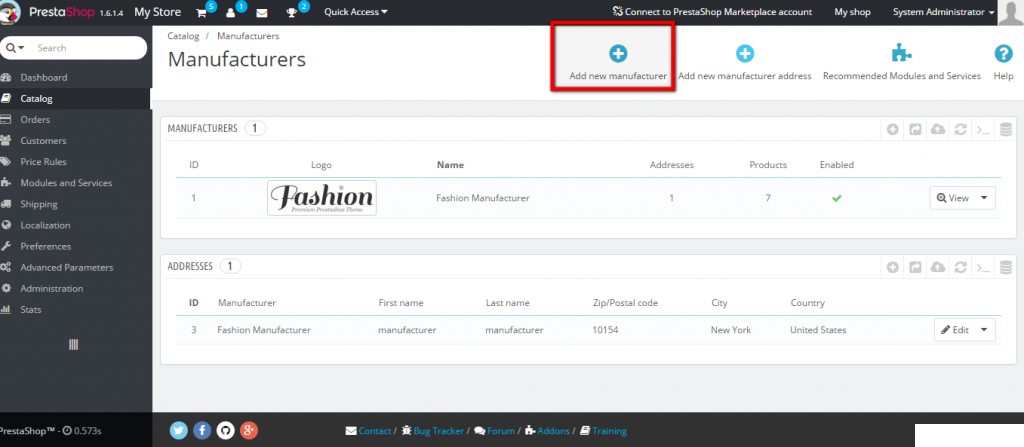Open the trophy notifications icon
The height and width of the screenshot is (447, 1024).
click(x=291, y=12)
